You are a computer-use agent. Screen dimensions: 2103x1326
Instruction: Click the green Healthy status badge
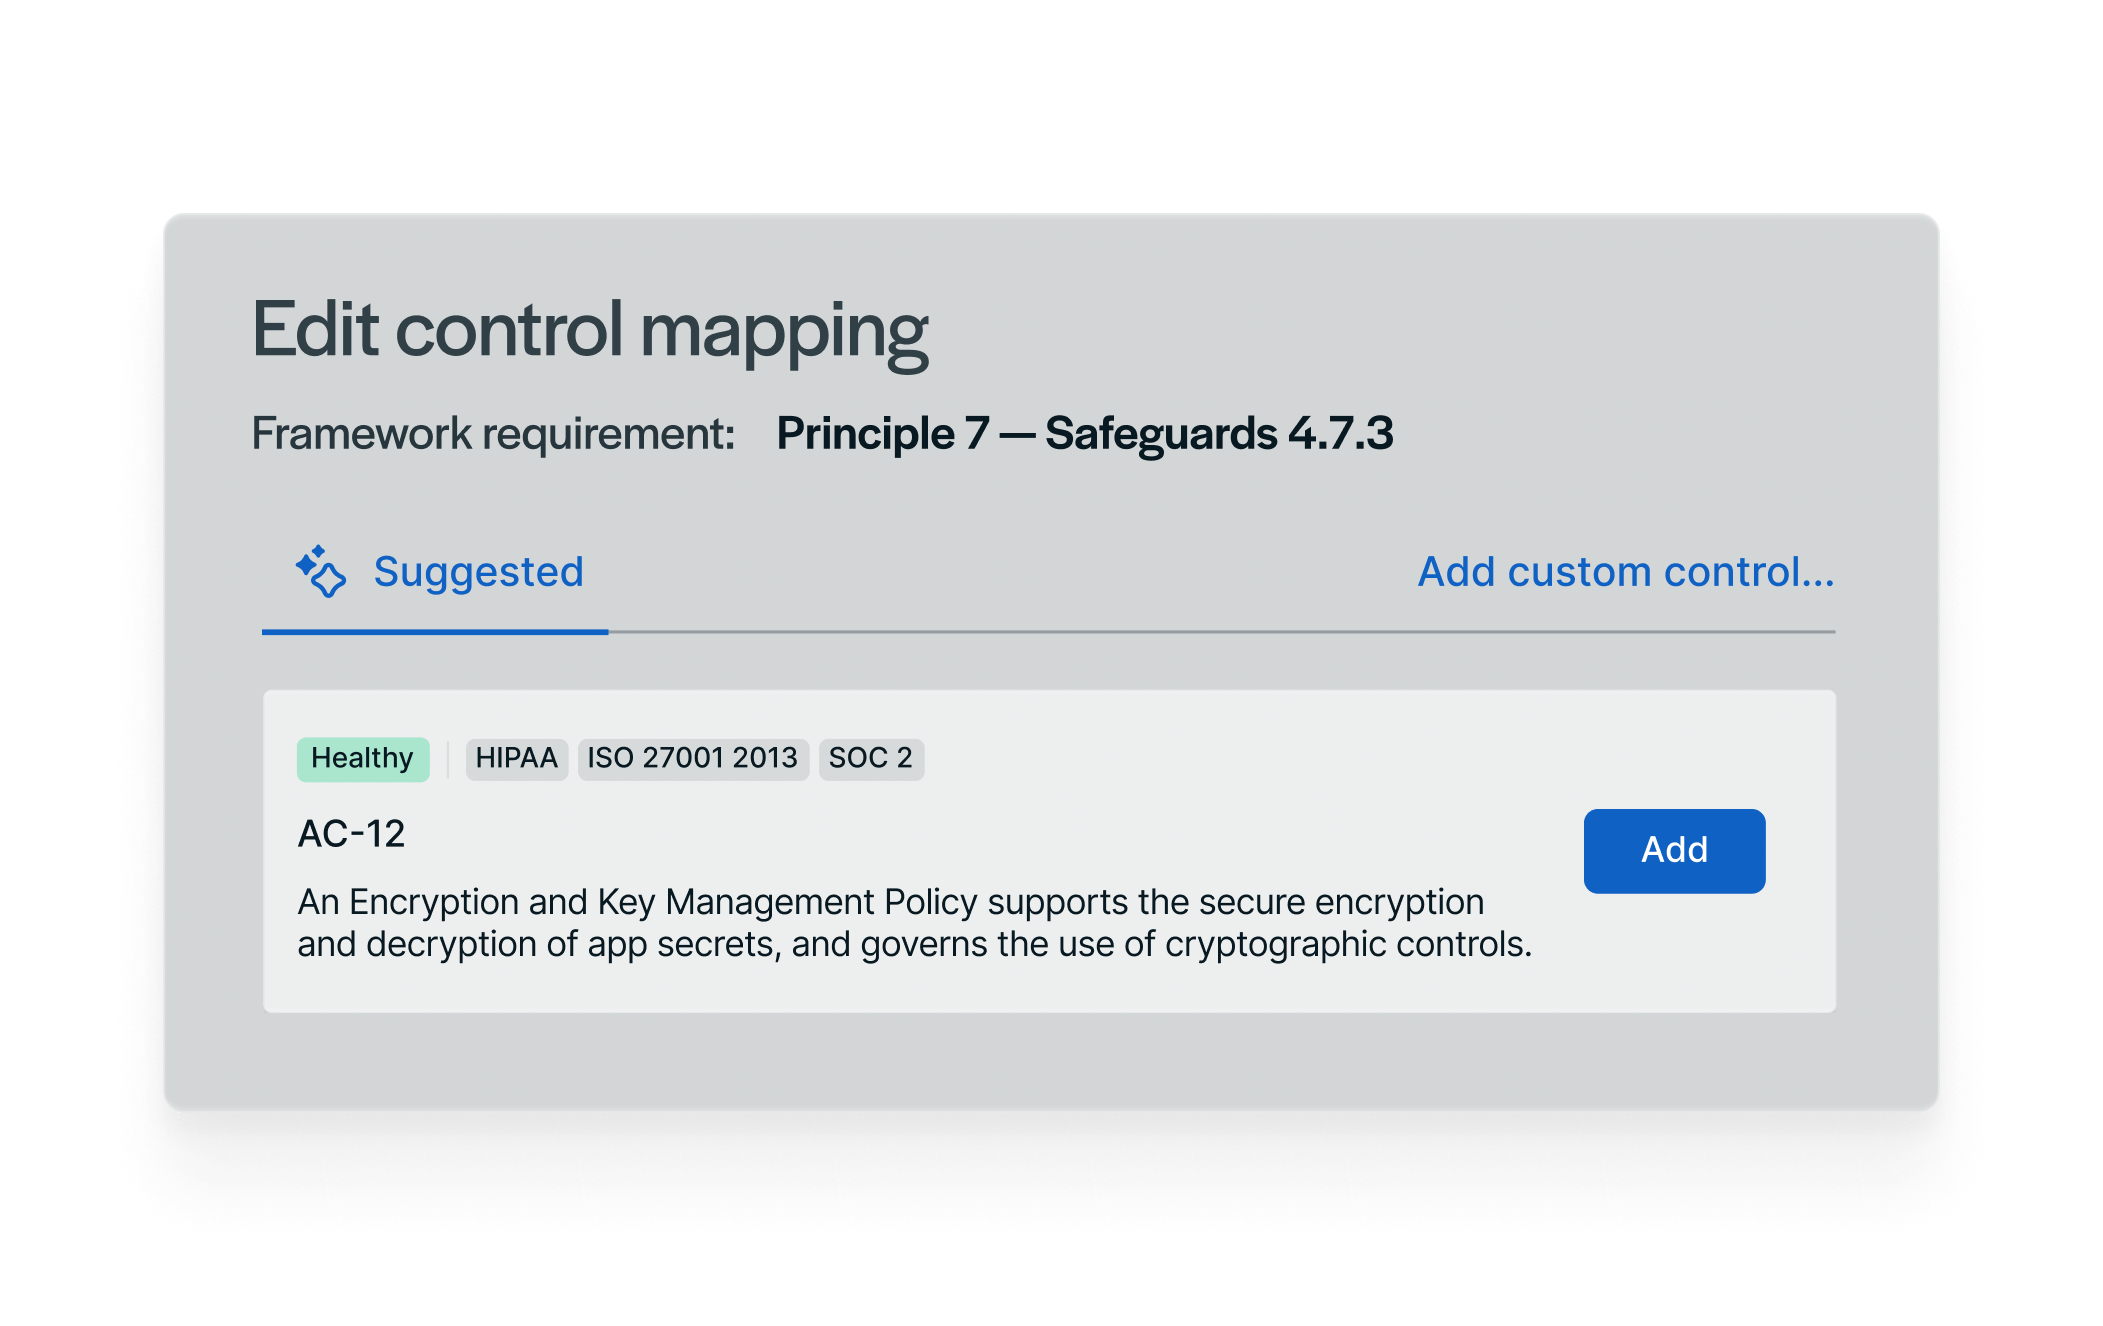pos(362,758)
